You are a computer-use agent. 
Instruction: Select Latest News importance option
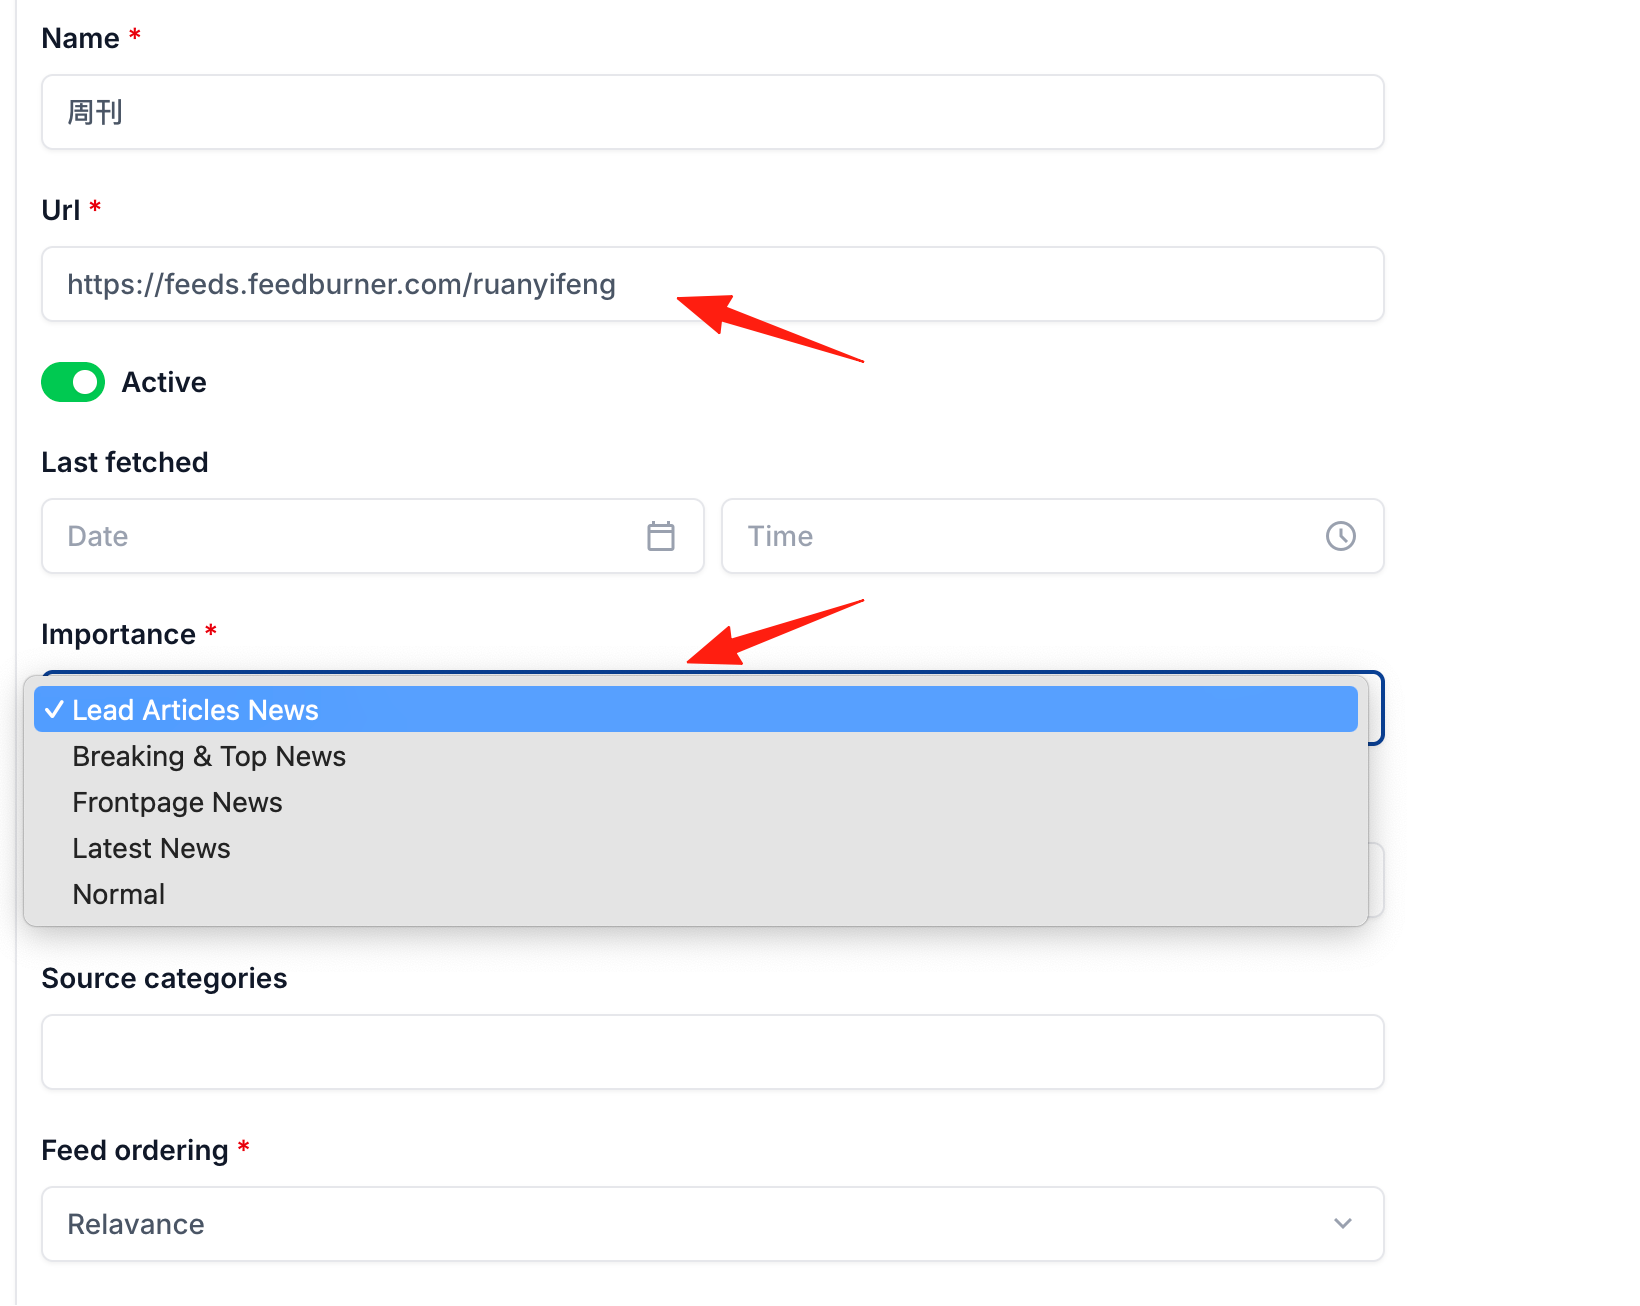[x=696, y=848]
